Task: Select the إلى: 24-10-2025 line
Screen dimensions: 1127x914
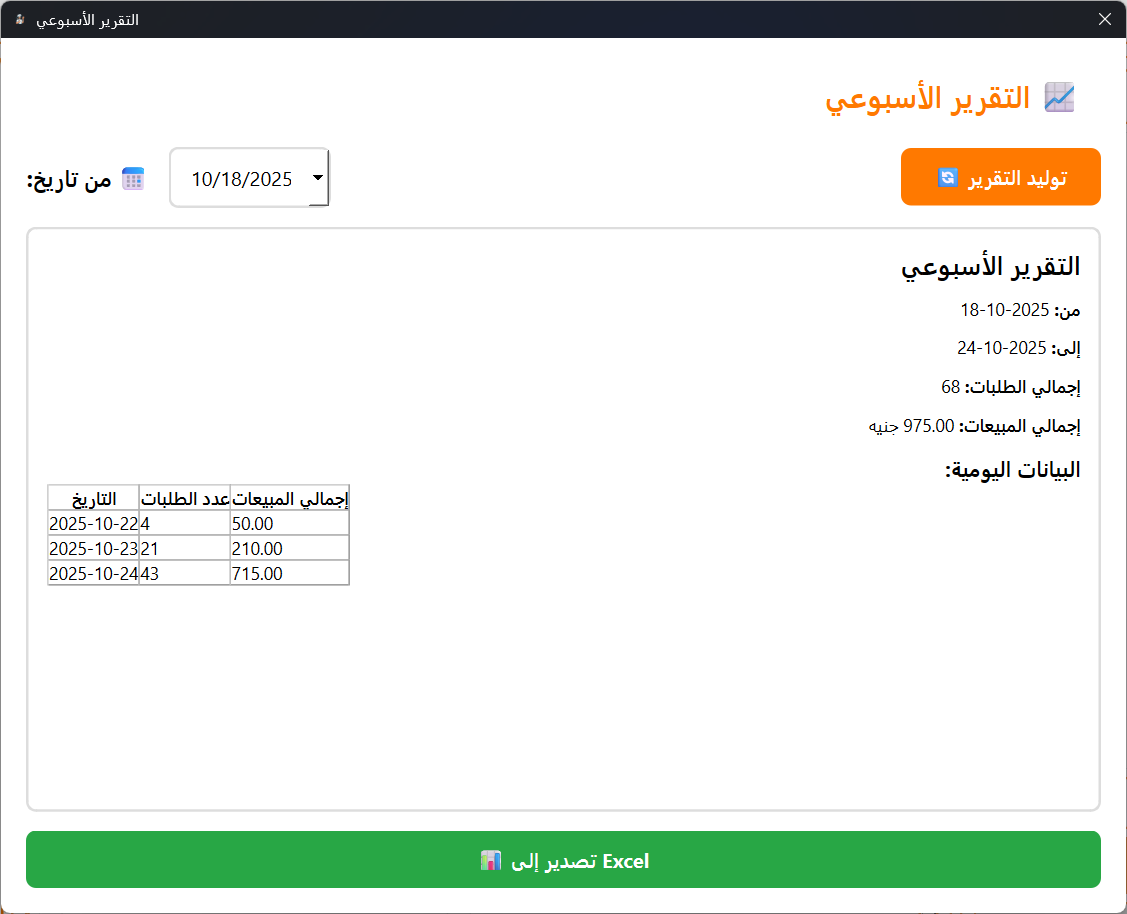Action: pos(1018,348)
